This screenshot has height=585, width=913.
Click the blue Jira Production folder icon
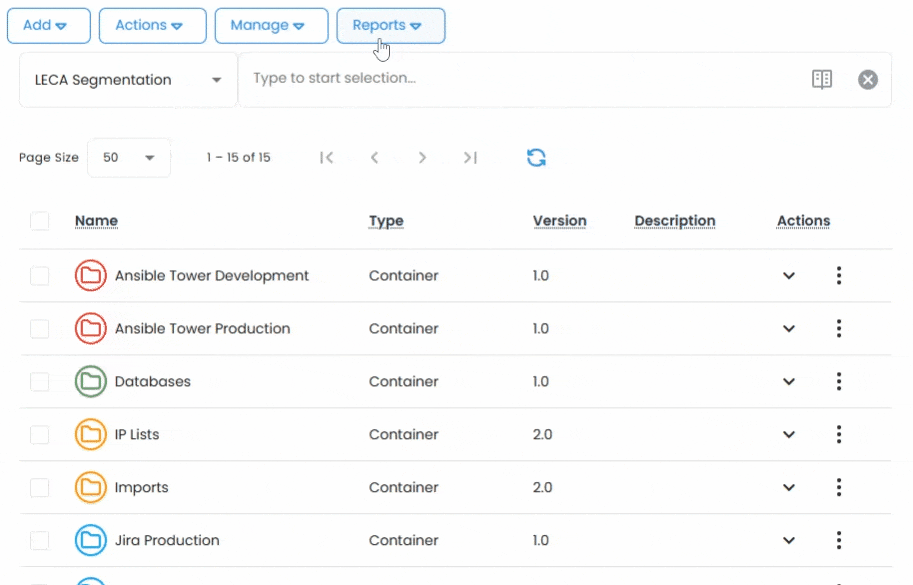coord(91,540)
